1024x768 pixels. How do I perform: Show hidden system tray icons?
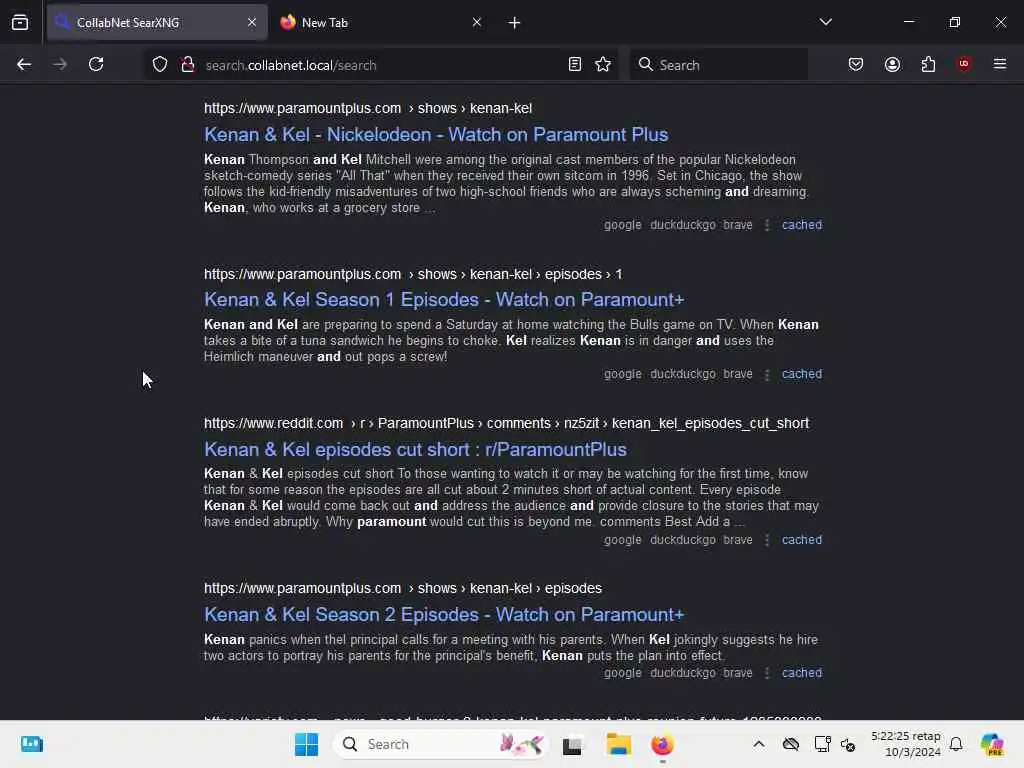coord(758,744)
